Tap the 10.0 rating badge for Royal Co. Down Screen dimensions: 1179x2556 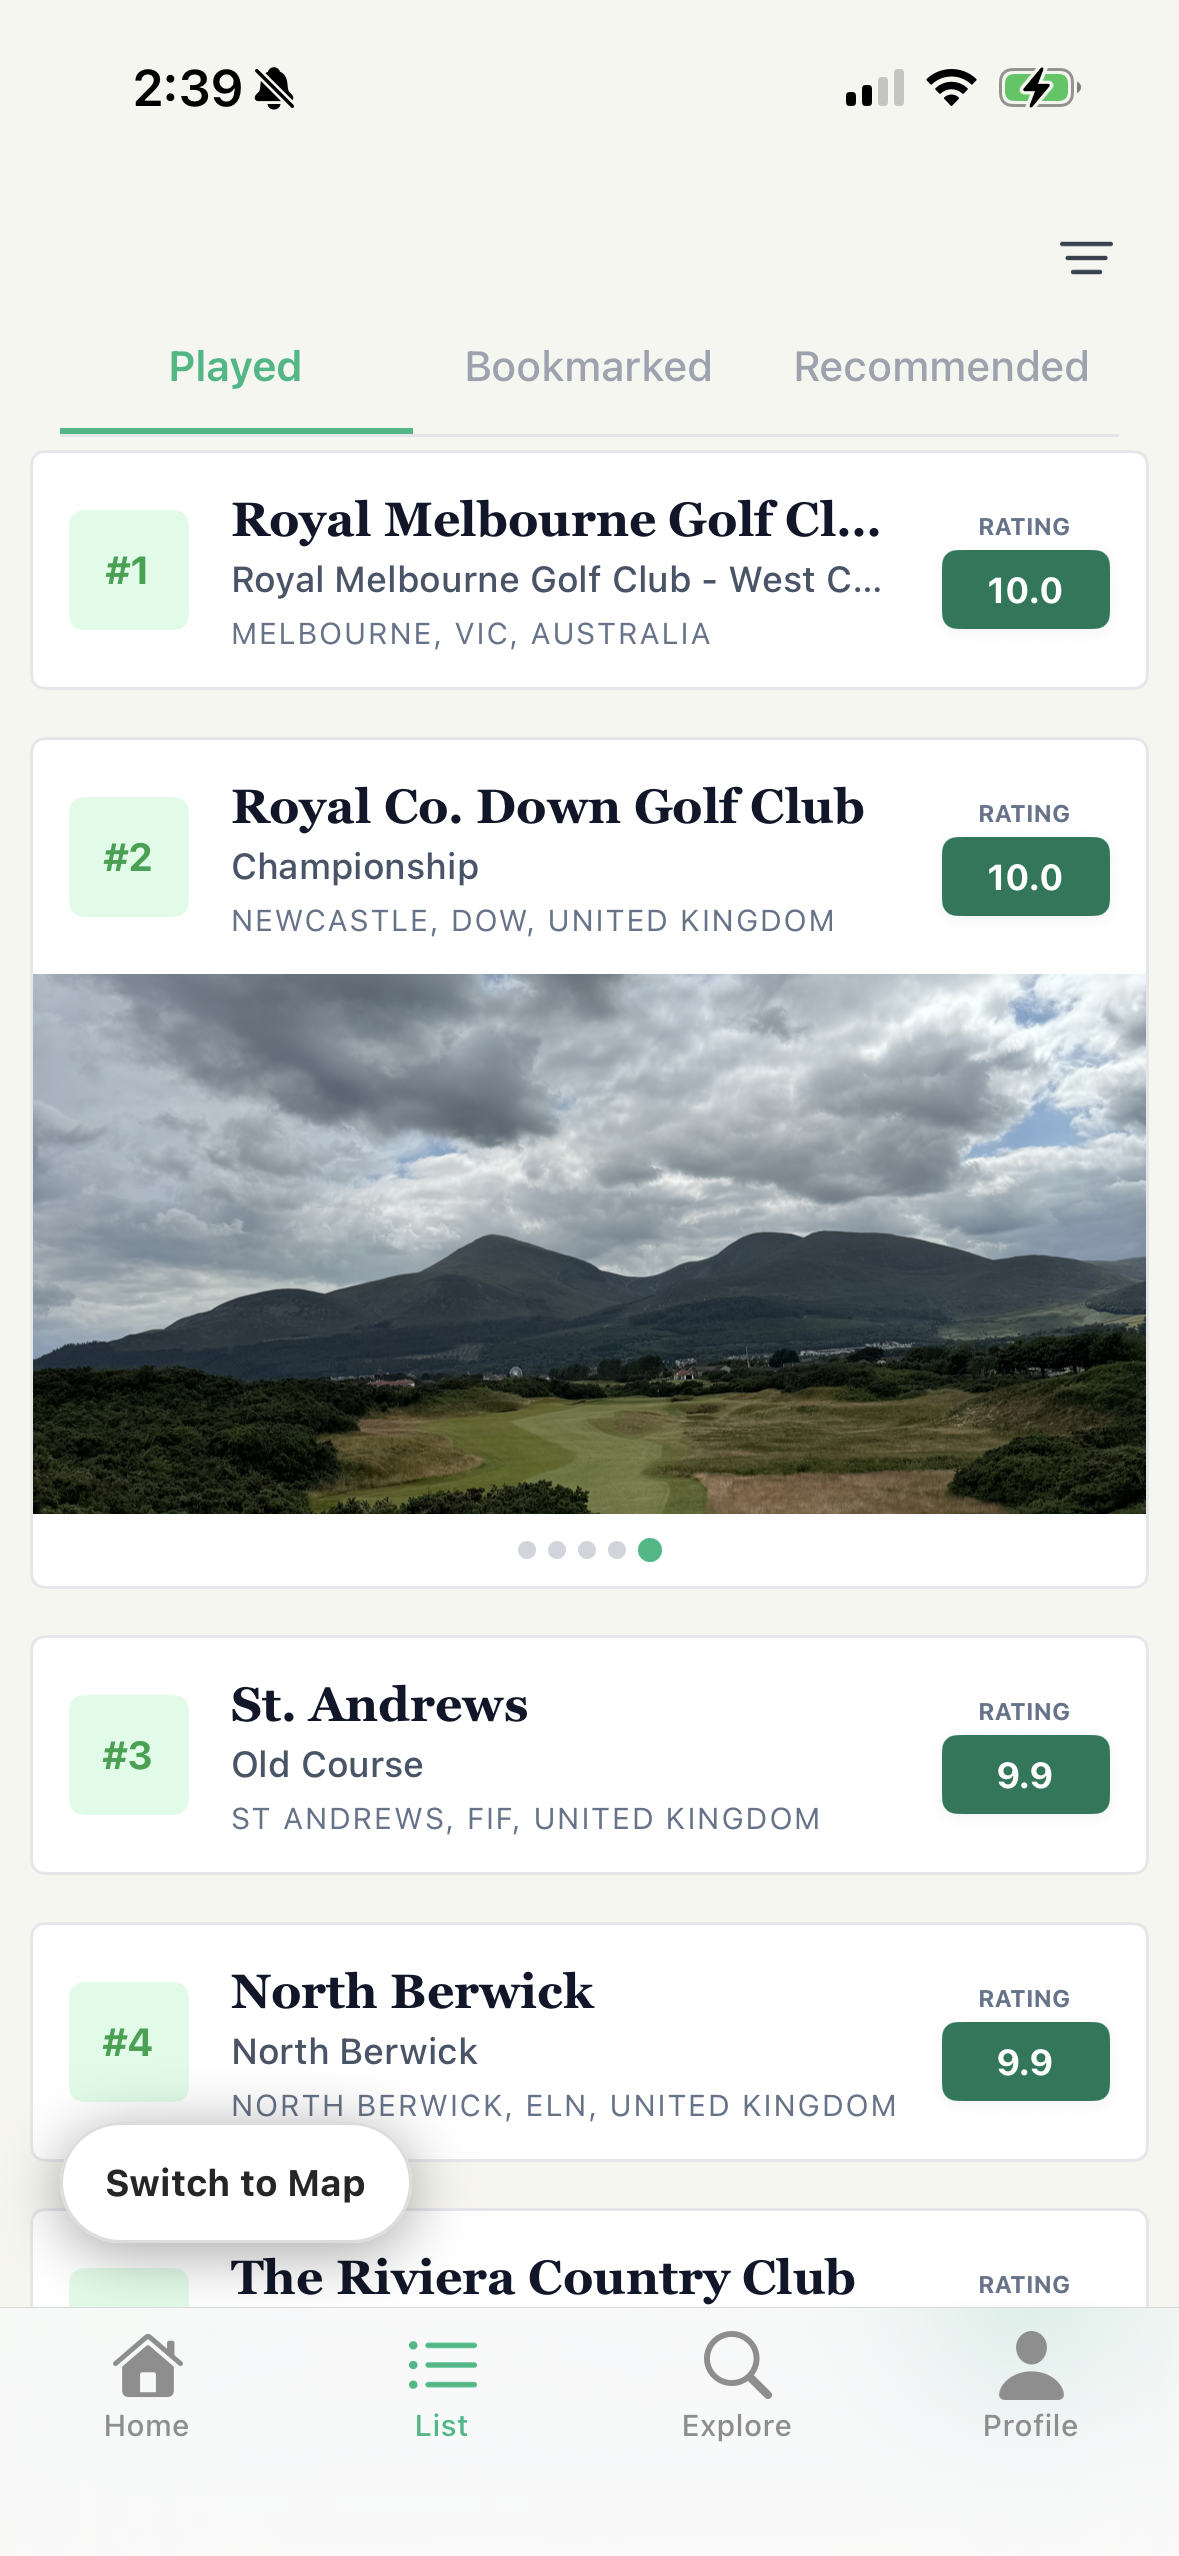1025,877
